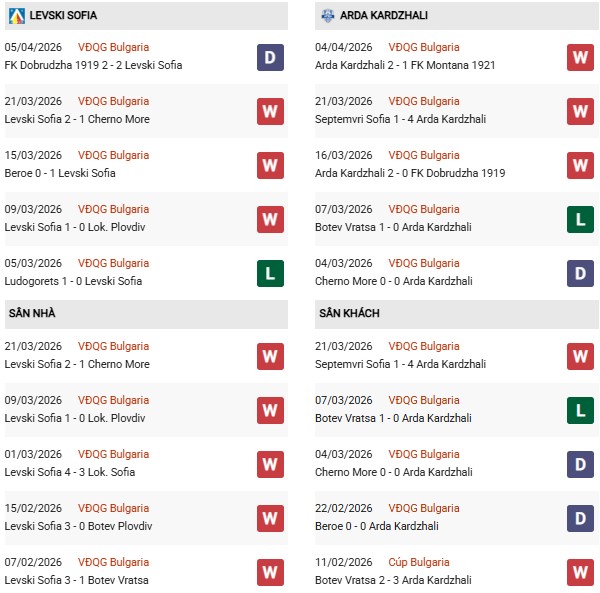
Task: Click the D badge for Dobrudzha vs Levski
Action: (270, 57)
